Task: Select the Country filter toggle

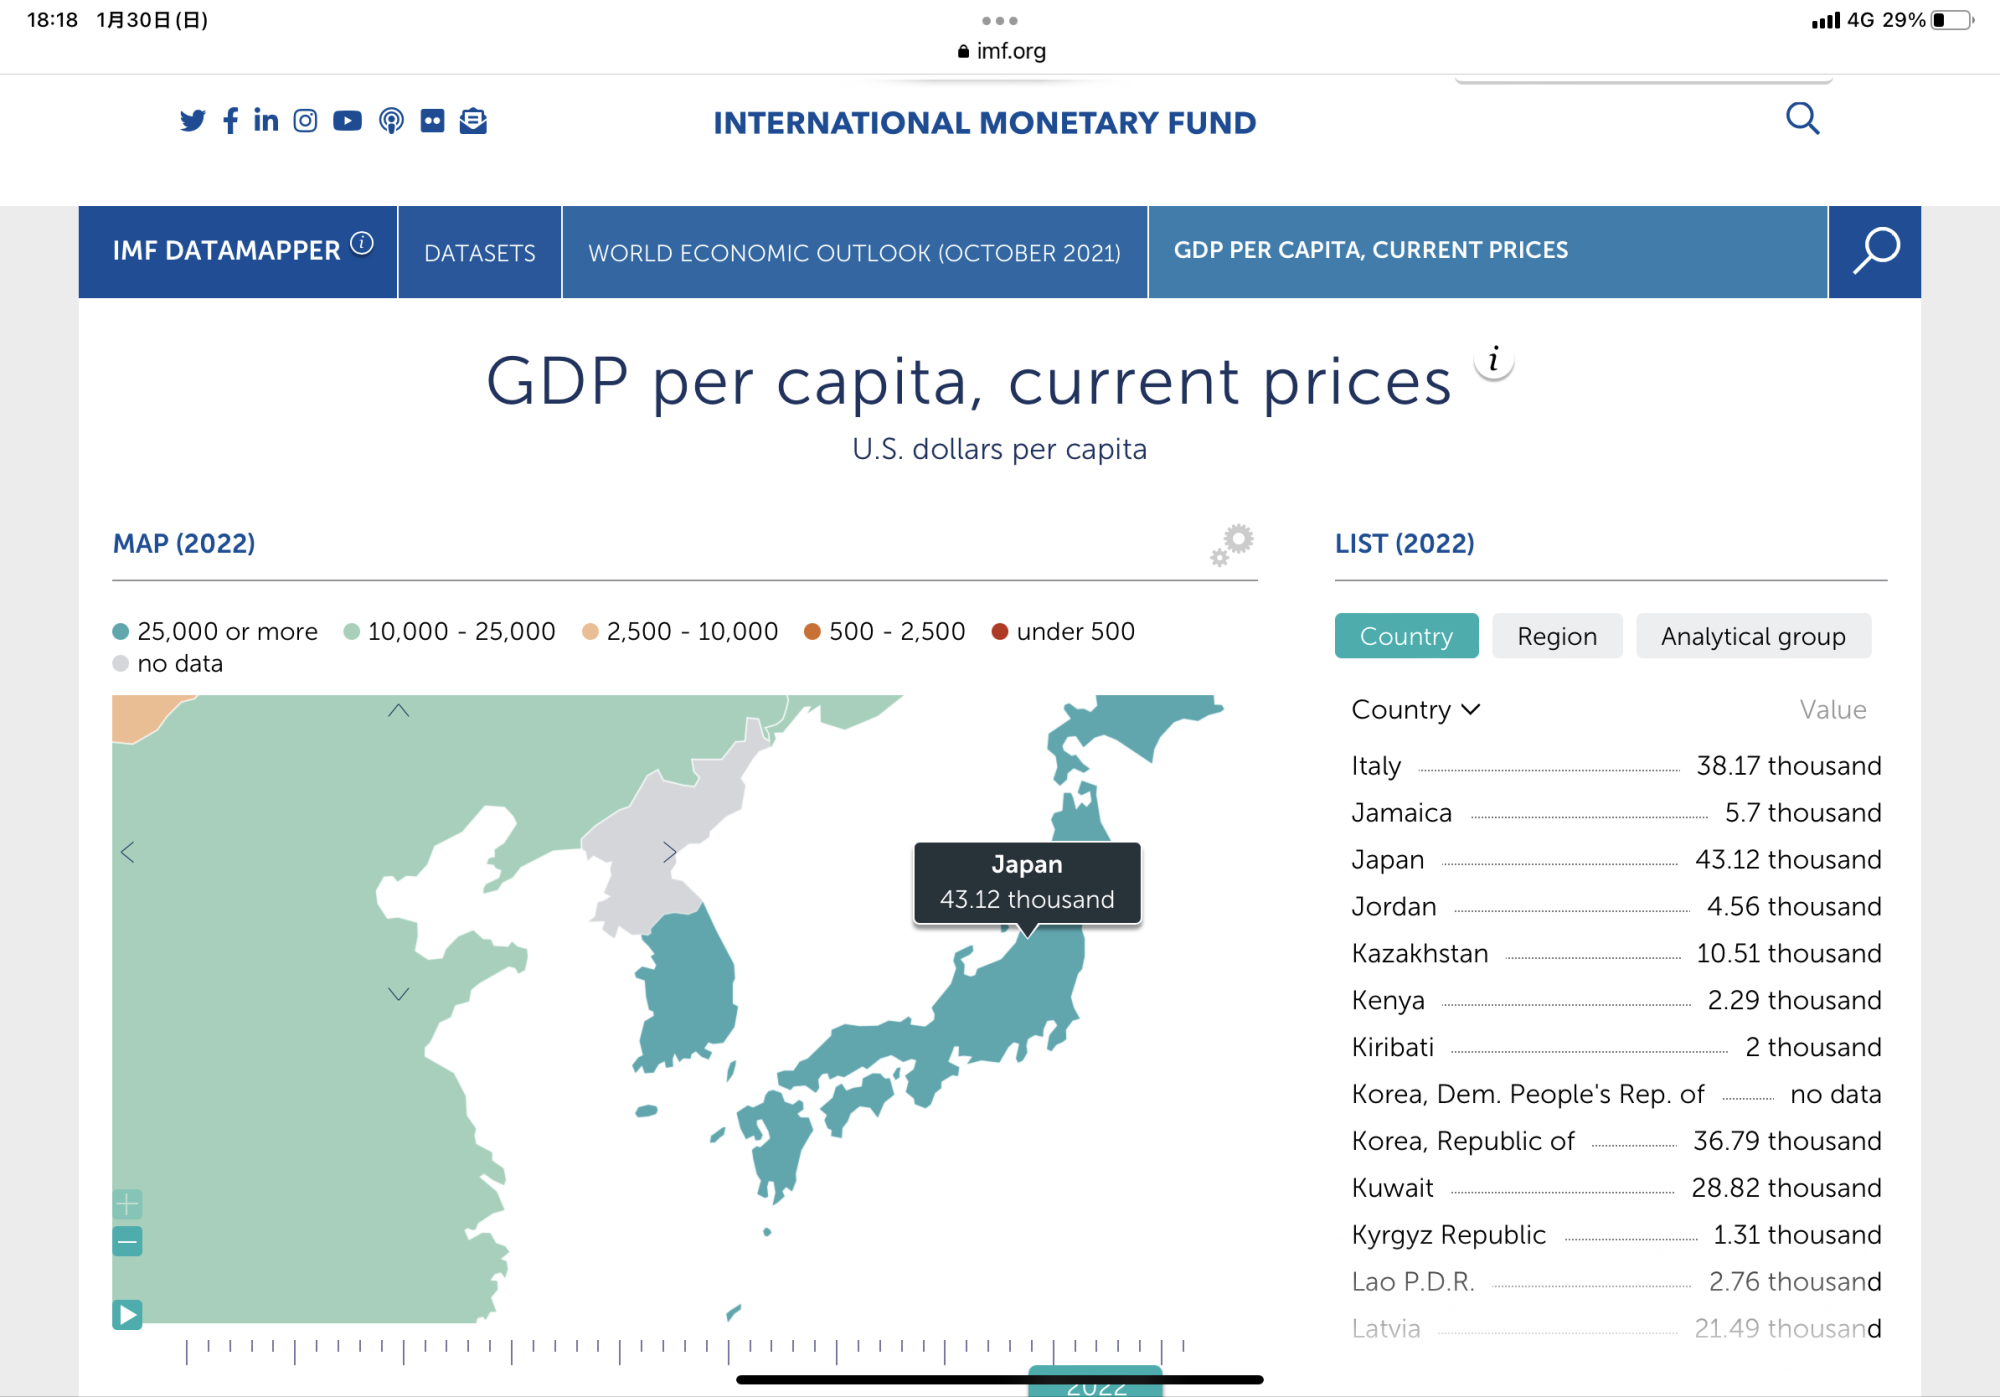Action: [x=1406, y=636]
